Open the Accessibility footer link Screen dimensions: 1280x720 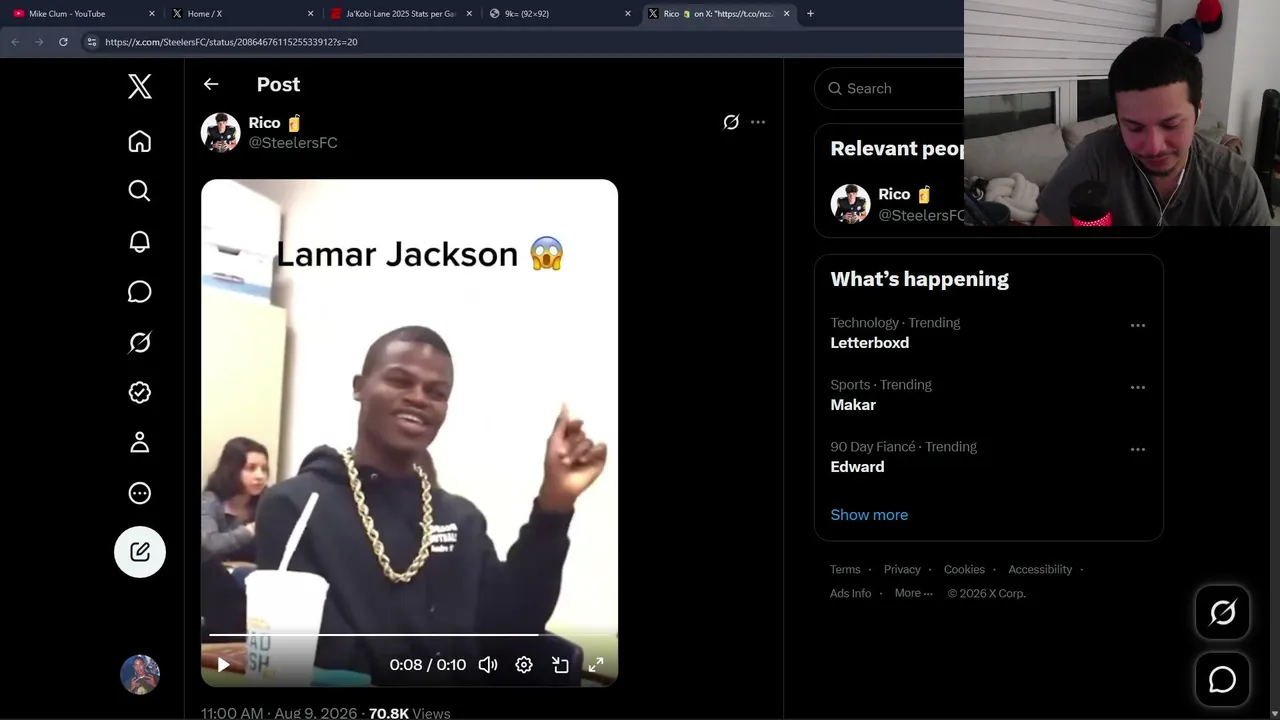1040,570
